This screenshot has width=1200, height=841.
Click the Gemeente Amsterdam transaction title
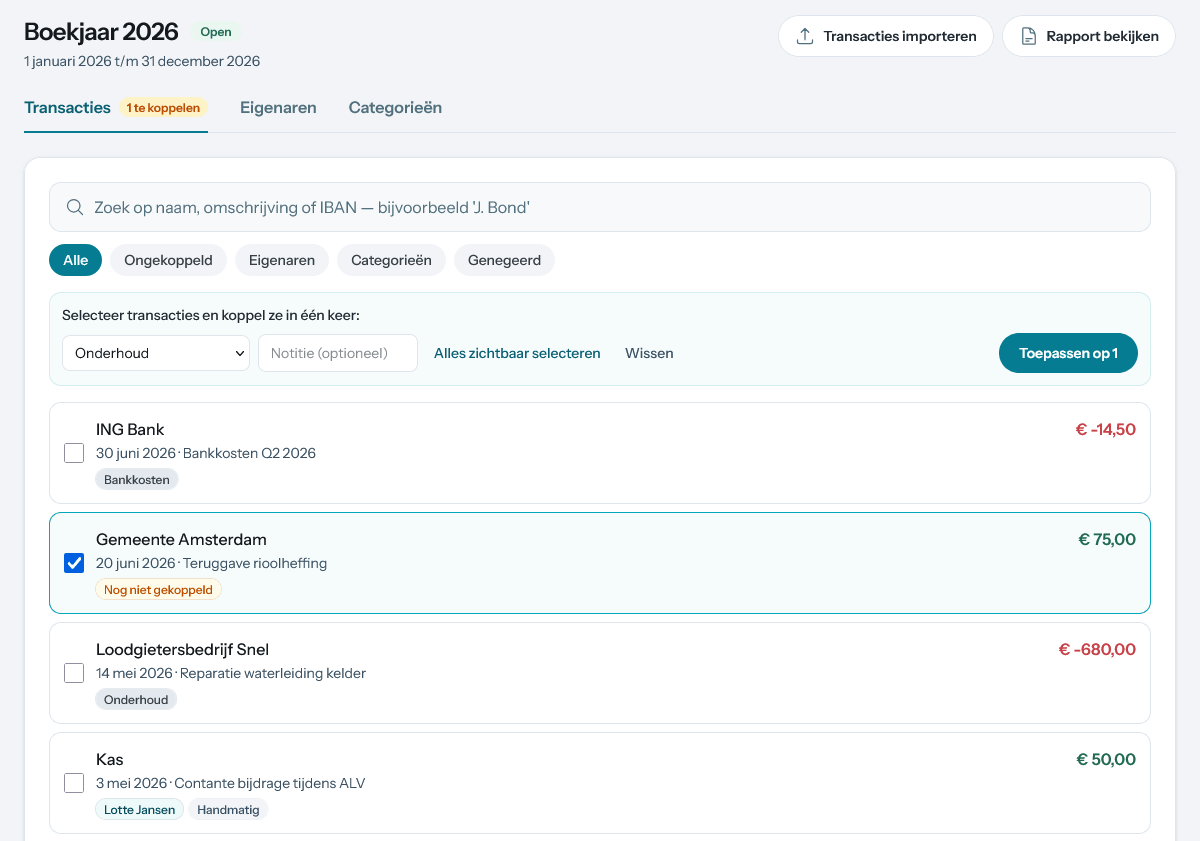point(181,540)
